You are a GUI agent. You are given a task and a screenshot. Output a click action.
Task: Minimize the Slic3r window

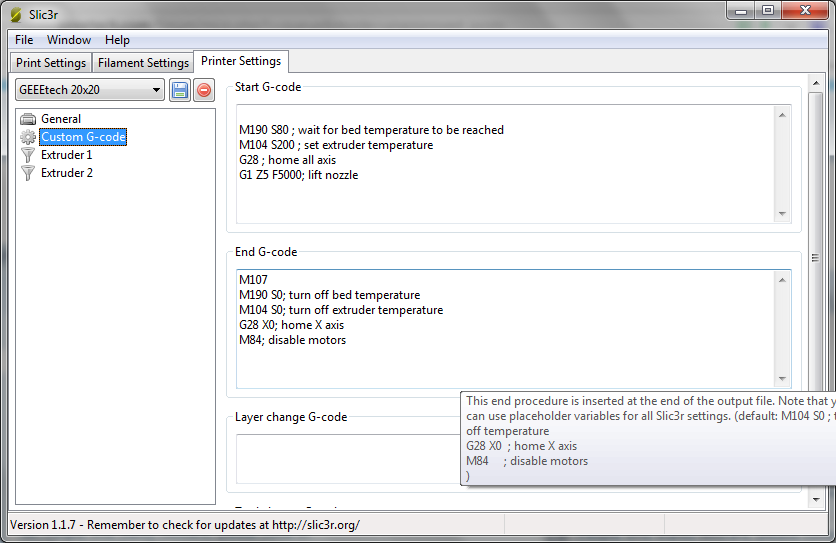[x=741, y=11]
